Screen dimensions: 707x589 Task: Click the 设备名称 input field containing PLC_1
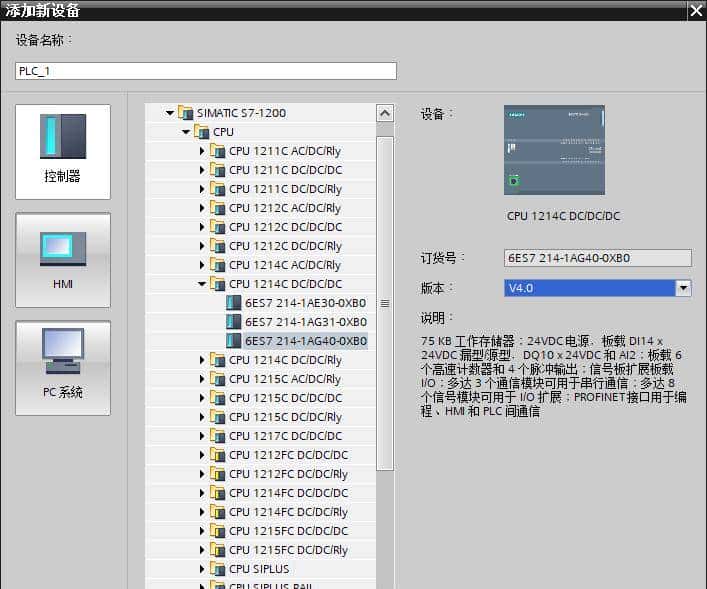coord(206,71)
